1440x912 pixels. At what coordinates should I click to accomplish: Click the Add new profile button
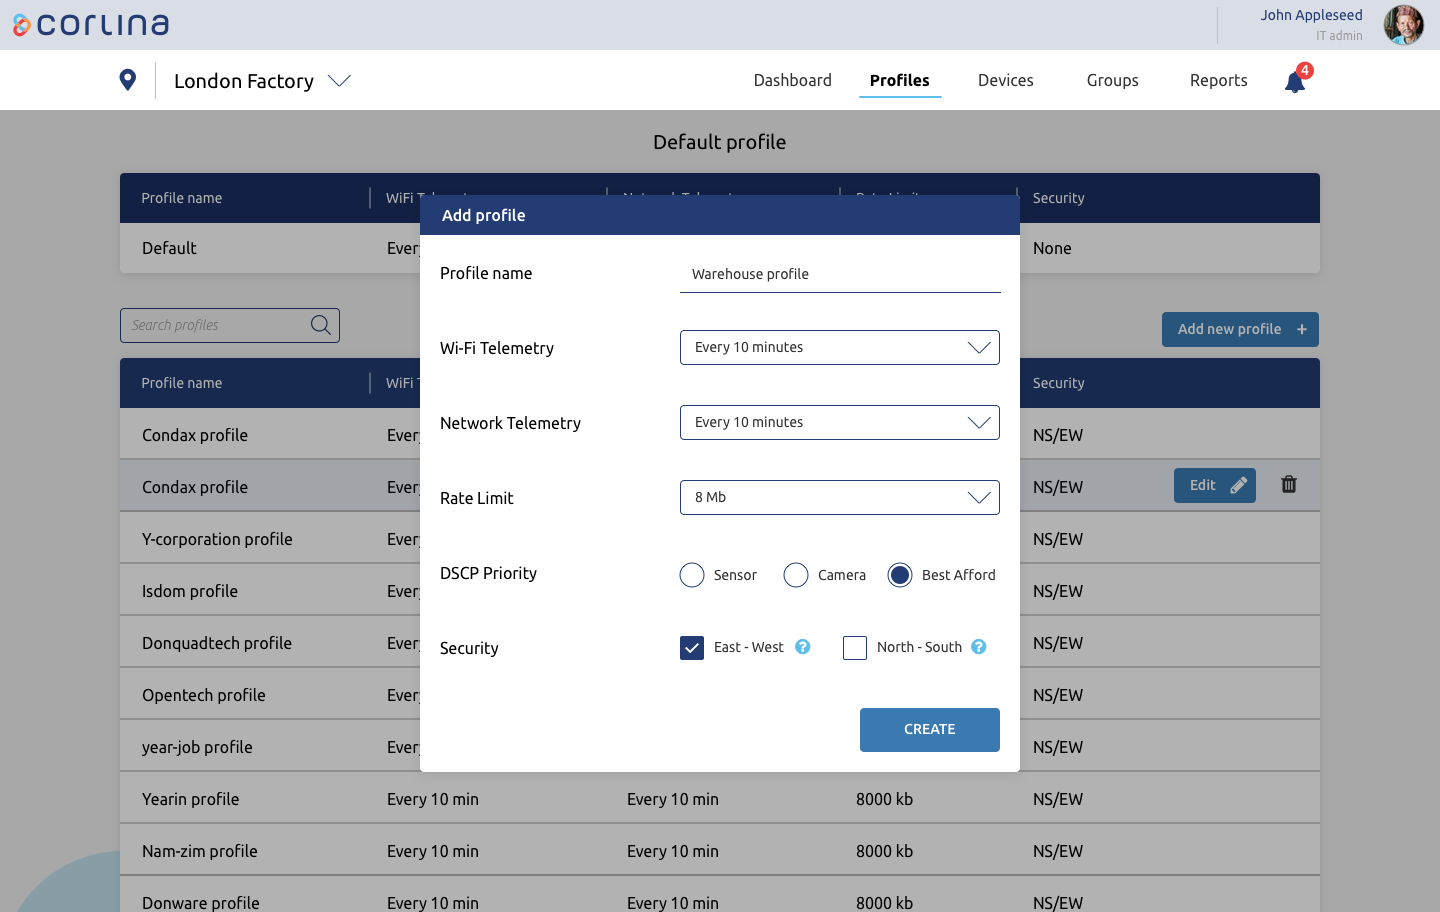(x=1240, y=329)
